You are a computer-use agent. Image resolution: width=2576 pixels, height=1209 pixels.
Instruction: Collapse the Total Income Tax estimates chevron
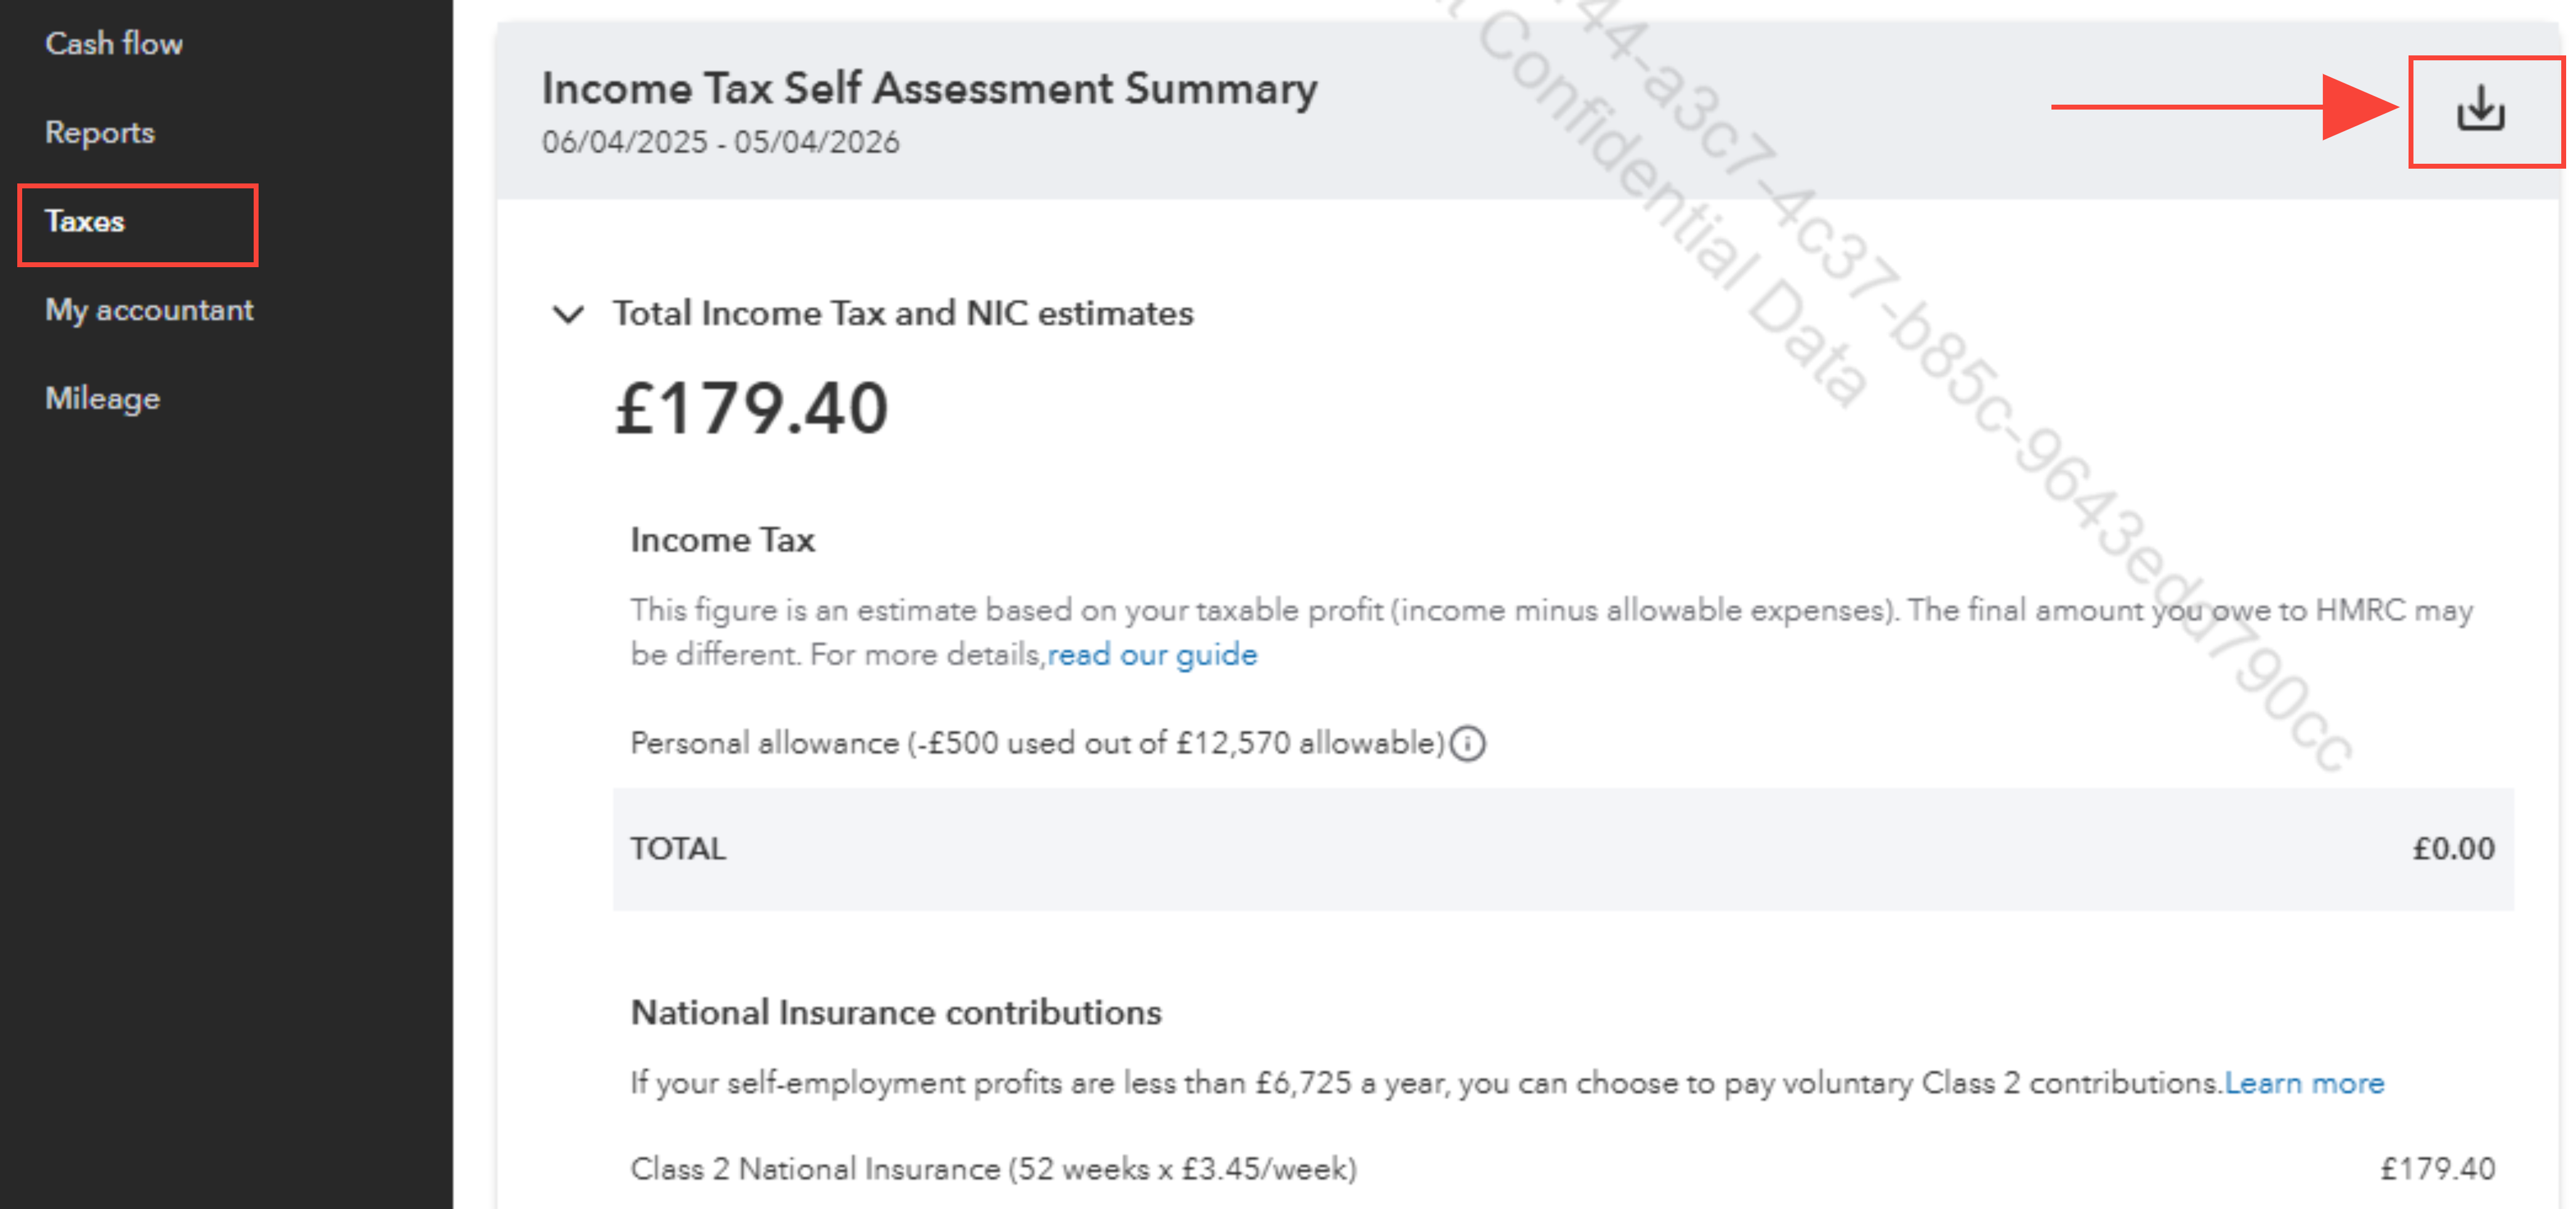[568, 315]
